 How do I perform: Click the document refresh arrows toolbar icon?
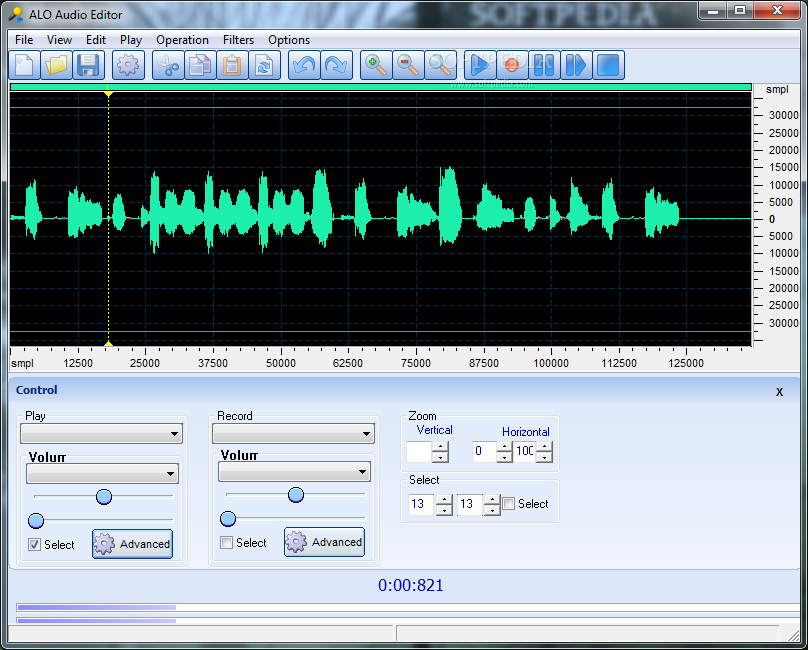coord(264,65)
